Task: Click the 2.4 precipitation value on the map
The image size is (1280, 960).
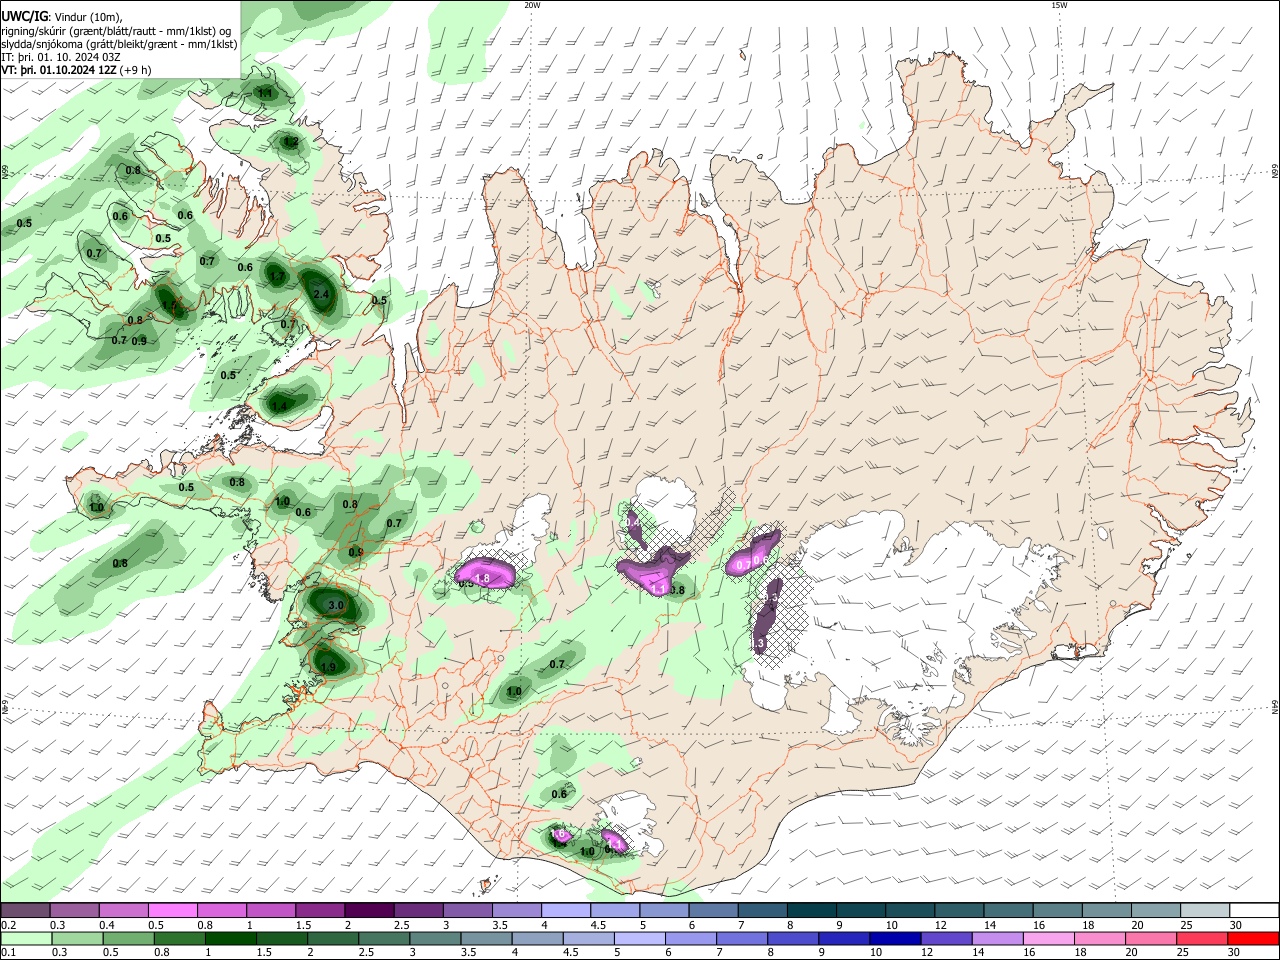Action: (x=321, y=294)
